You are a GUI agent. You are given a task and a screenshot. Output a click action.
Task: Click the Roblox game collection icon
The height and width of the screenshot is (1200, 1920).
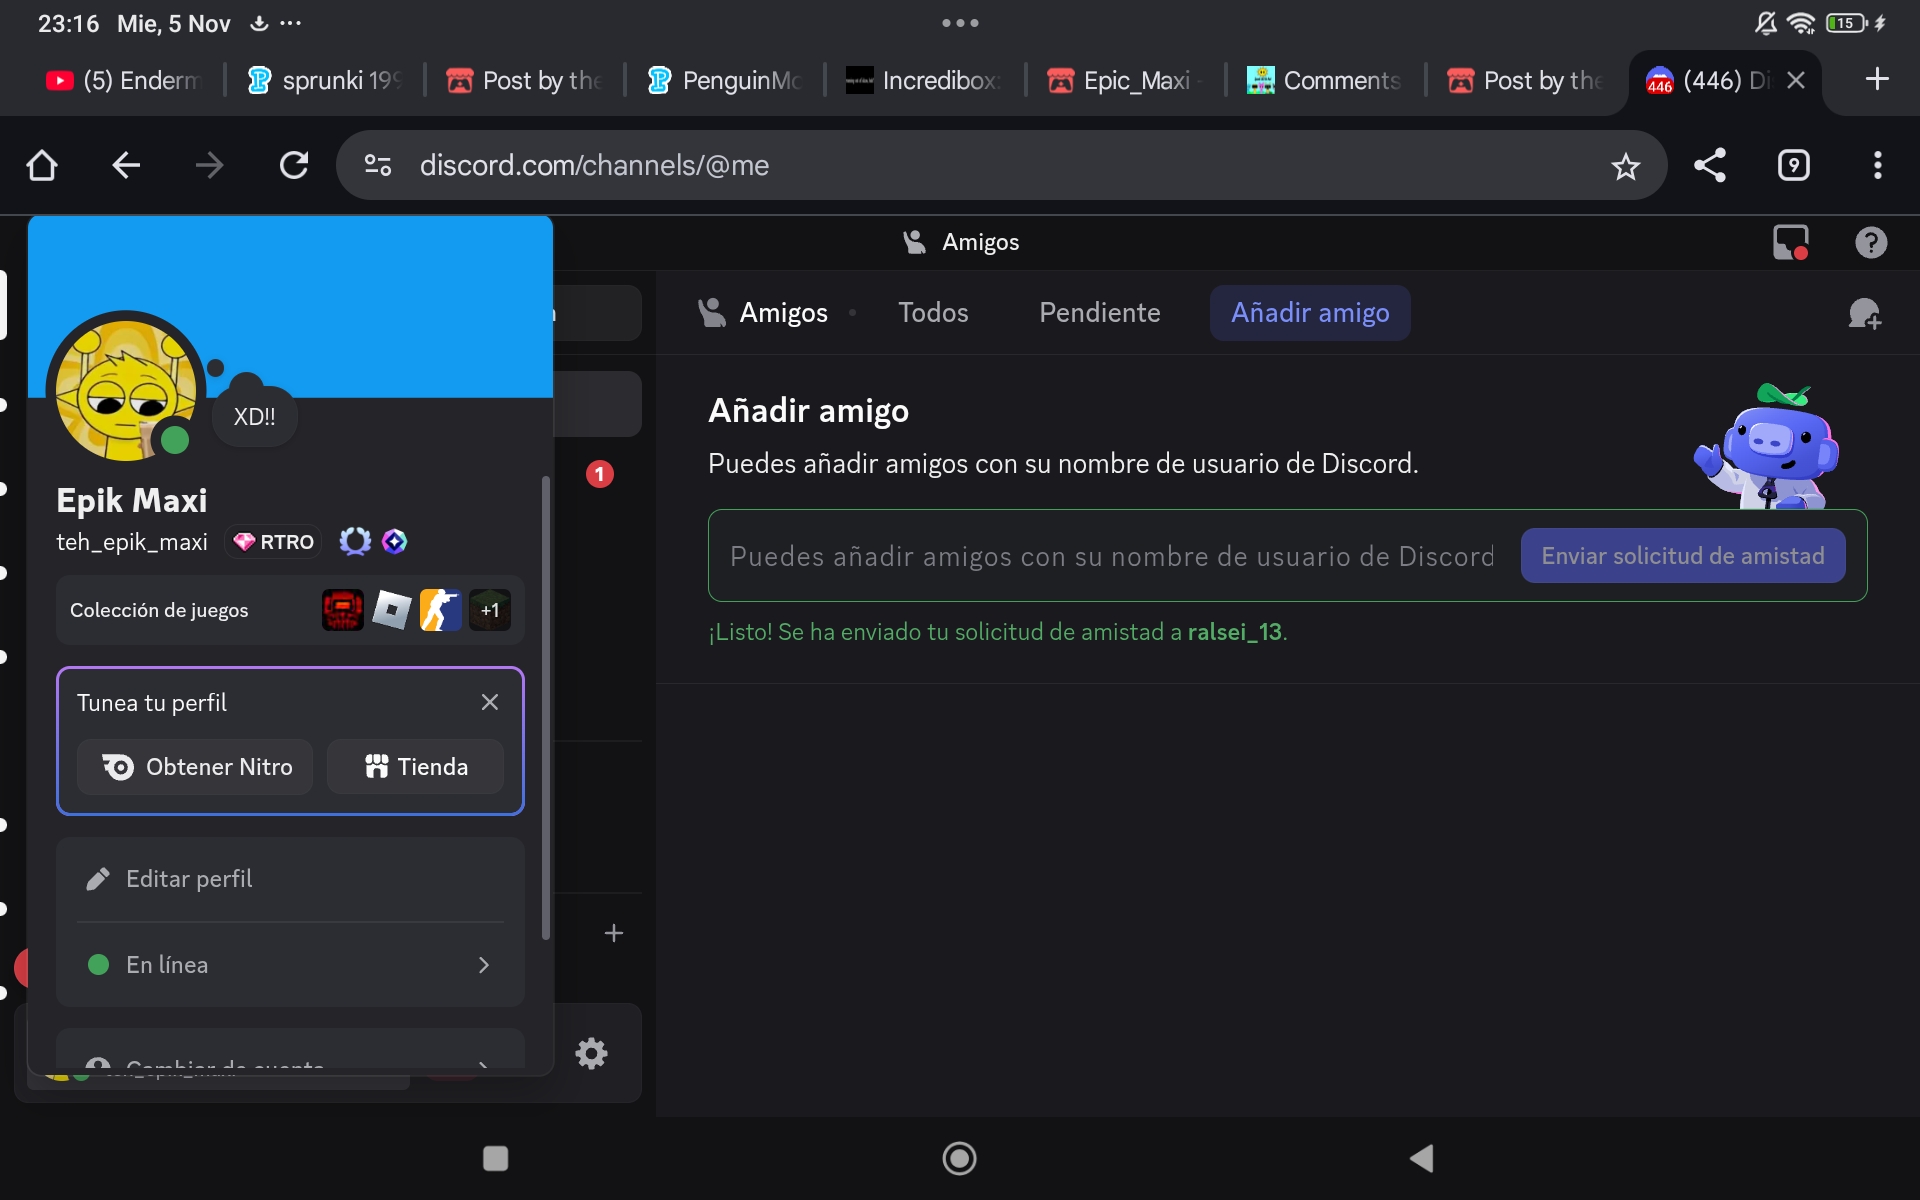[x=391, y=610]
